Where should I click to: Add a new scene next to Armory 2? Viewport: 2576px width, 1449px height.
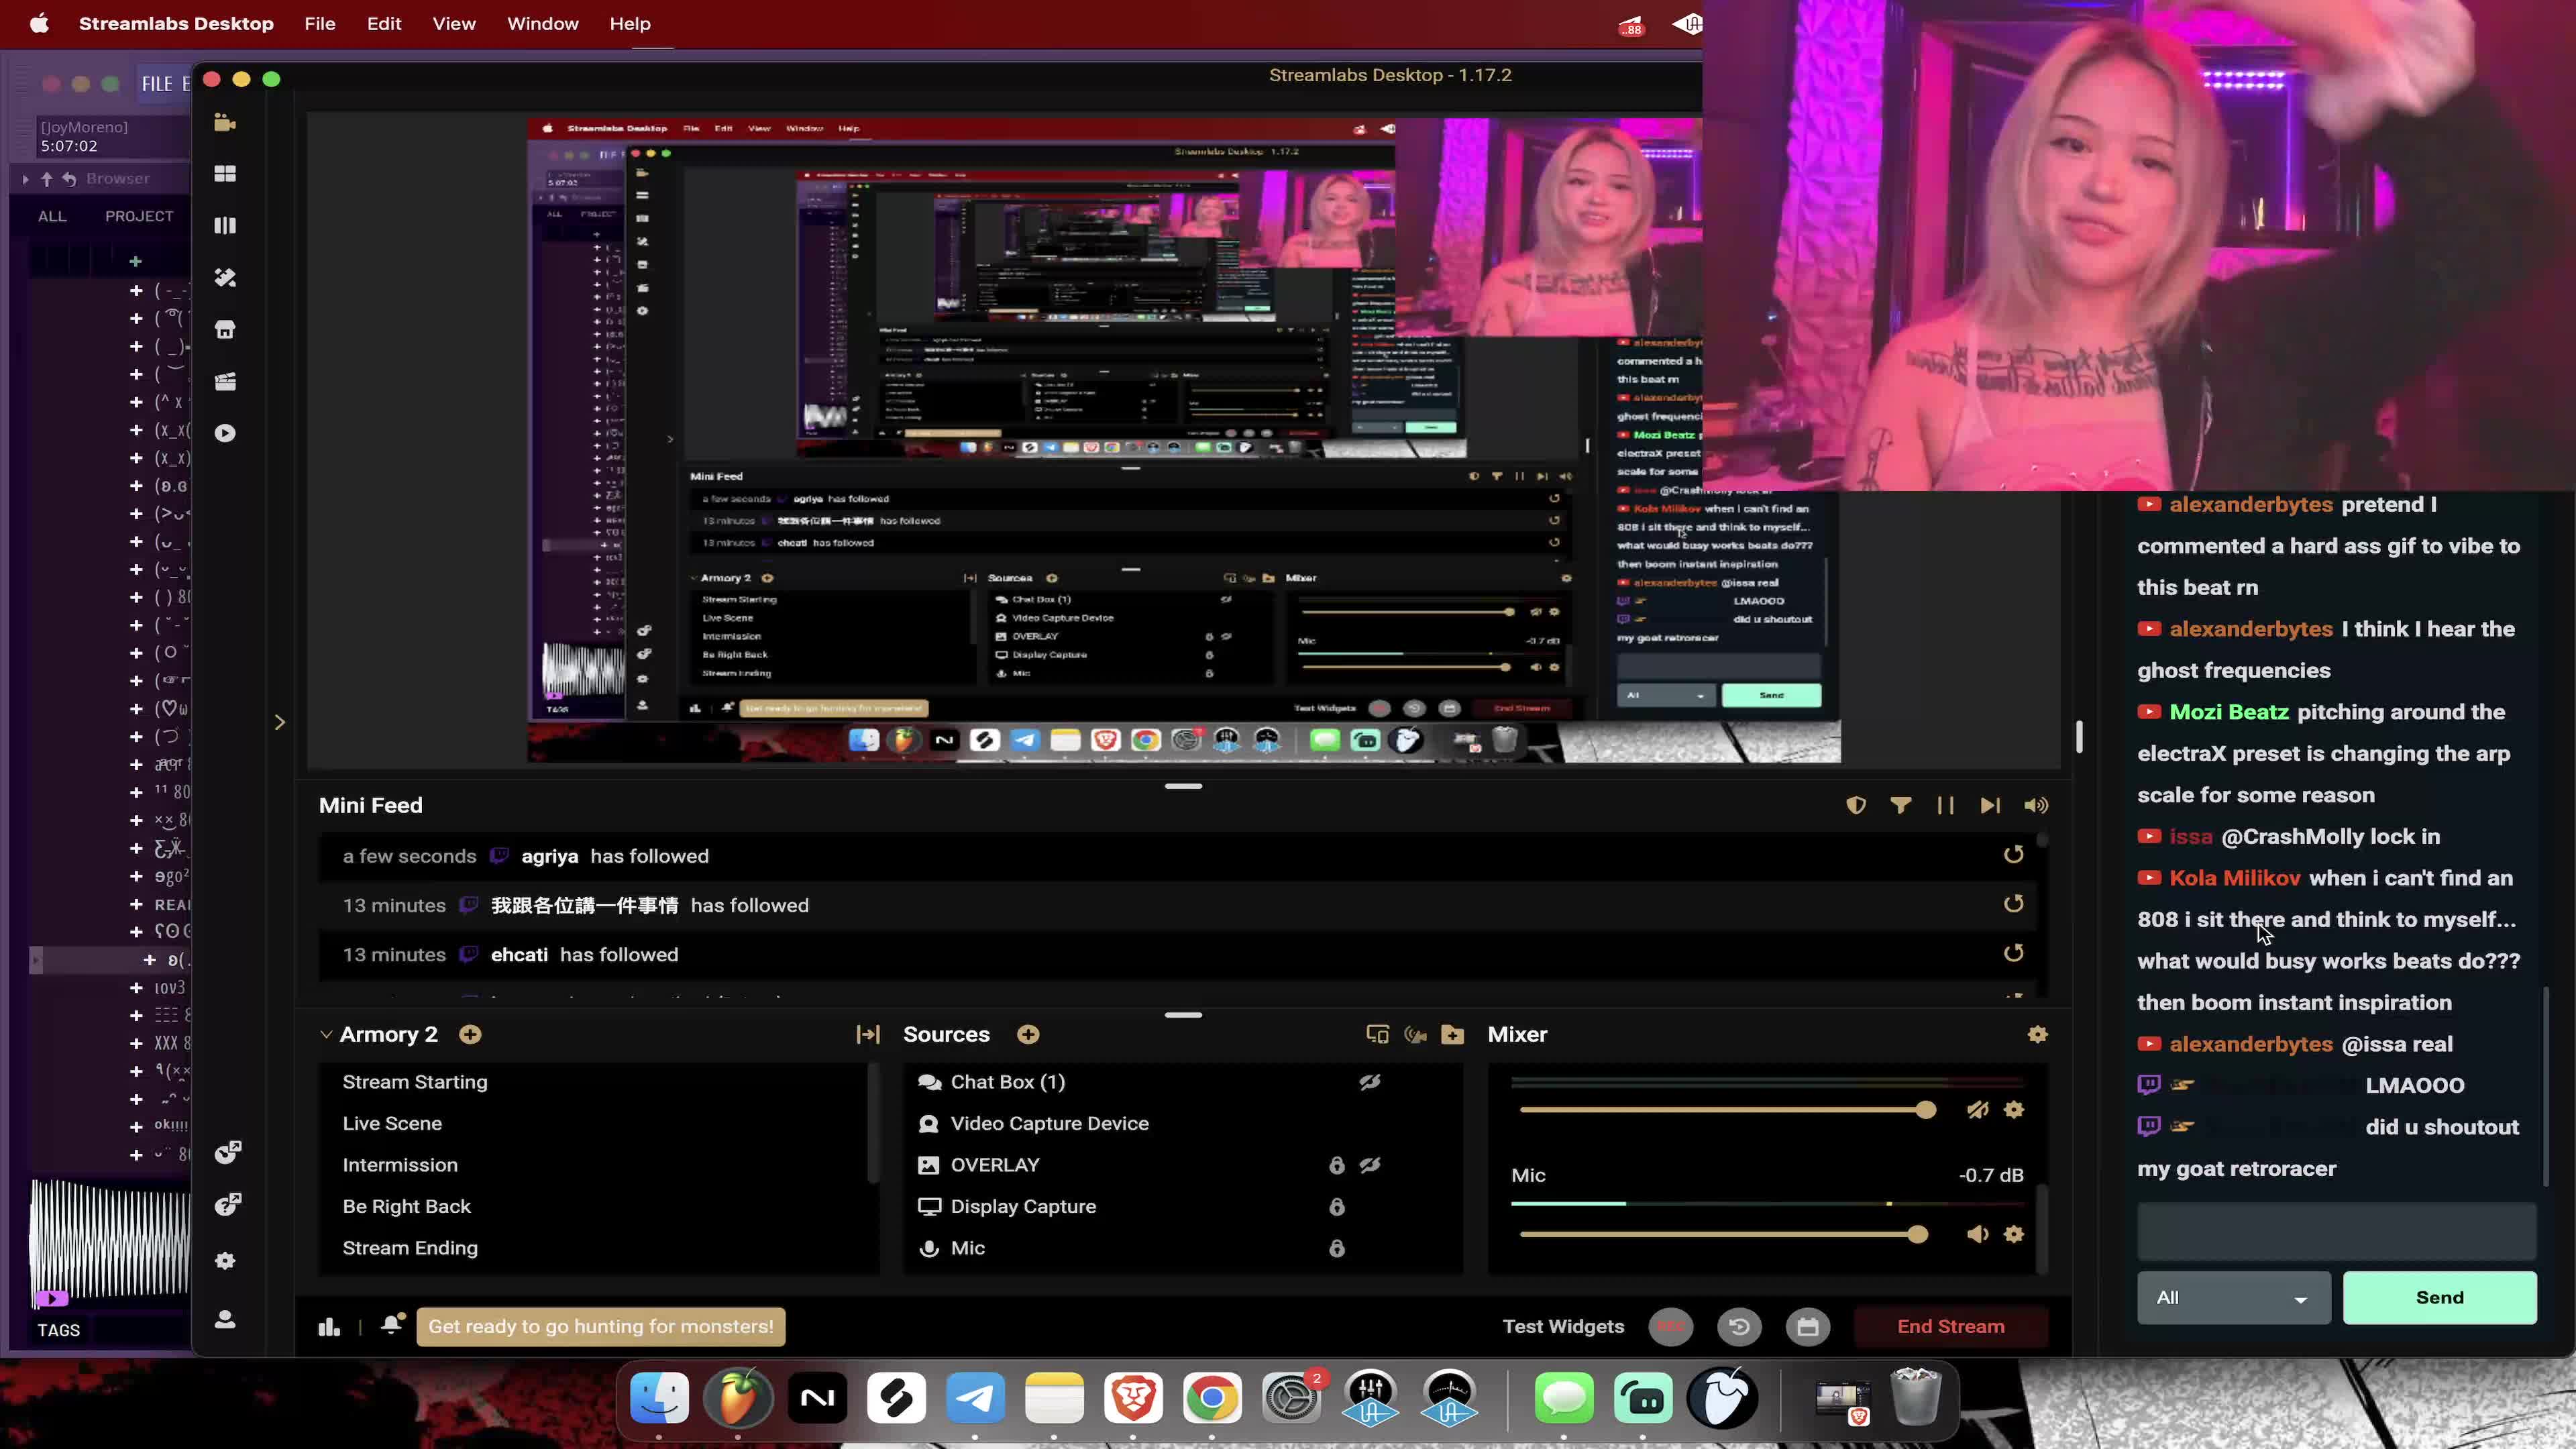[470, 1034]
